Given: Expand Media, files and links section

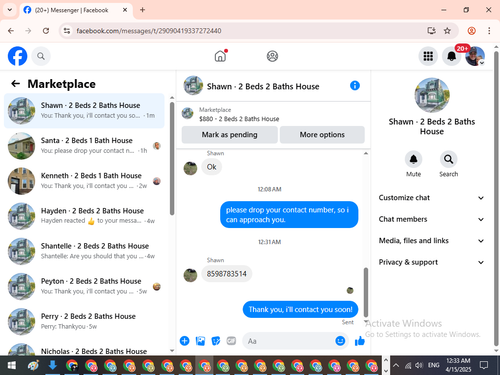Looking at the screenshot, I should tap(431, 241).
